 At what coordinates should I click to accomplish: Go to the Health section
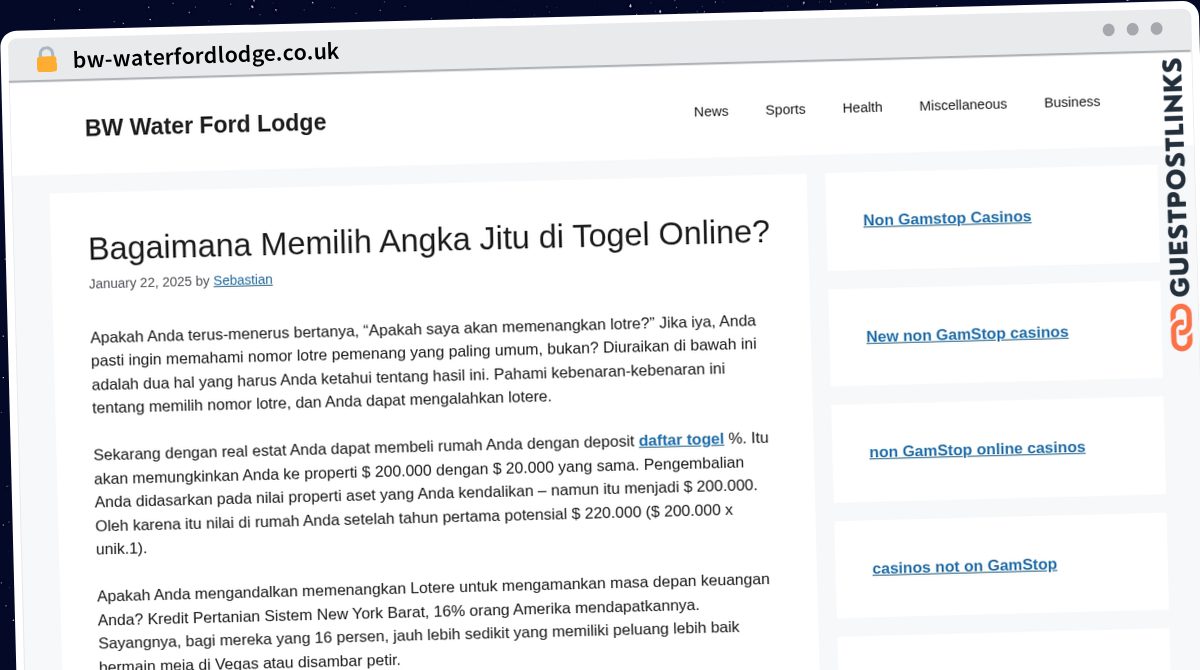tap(862, 107)
